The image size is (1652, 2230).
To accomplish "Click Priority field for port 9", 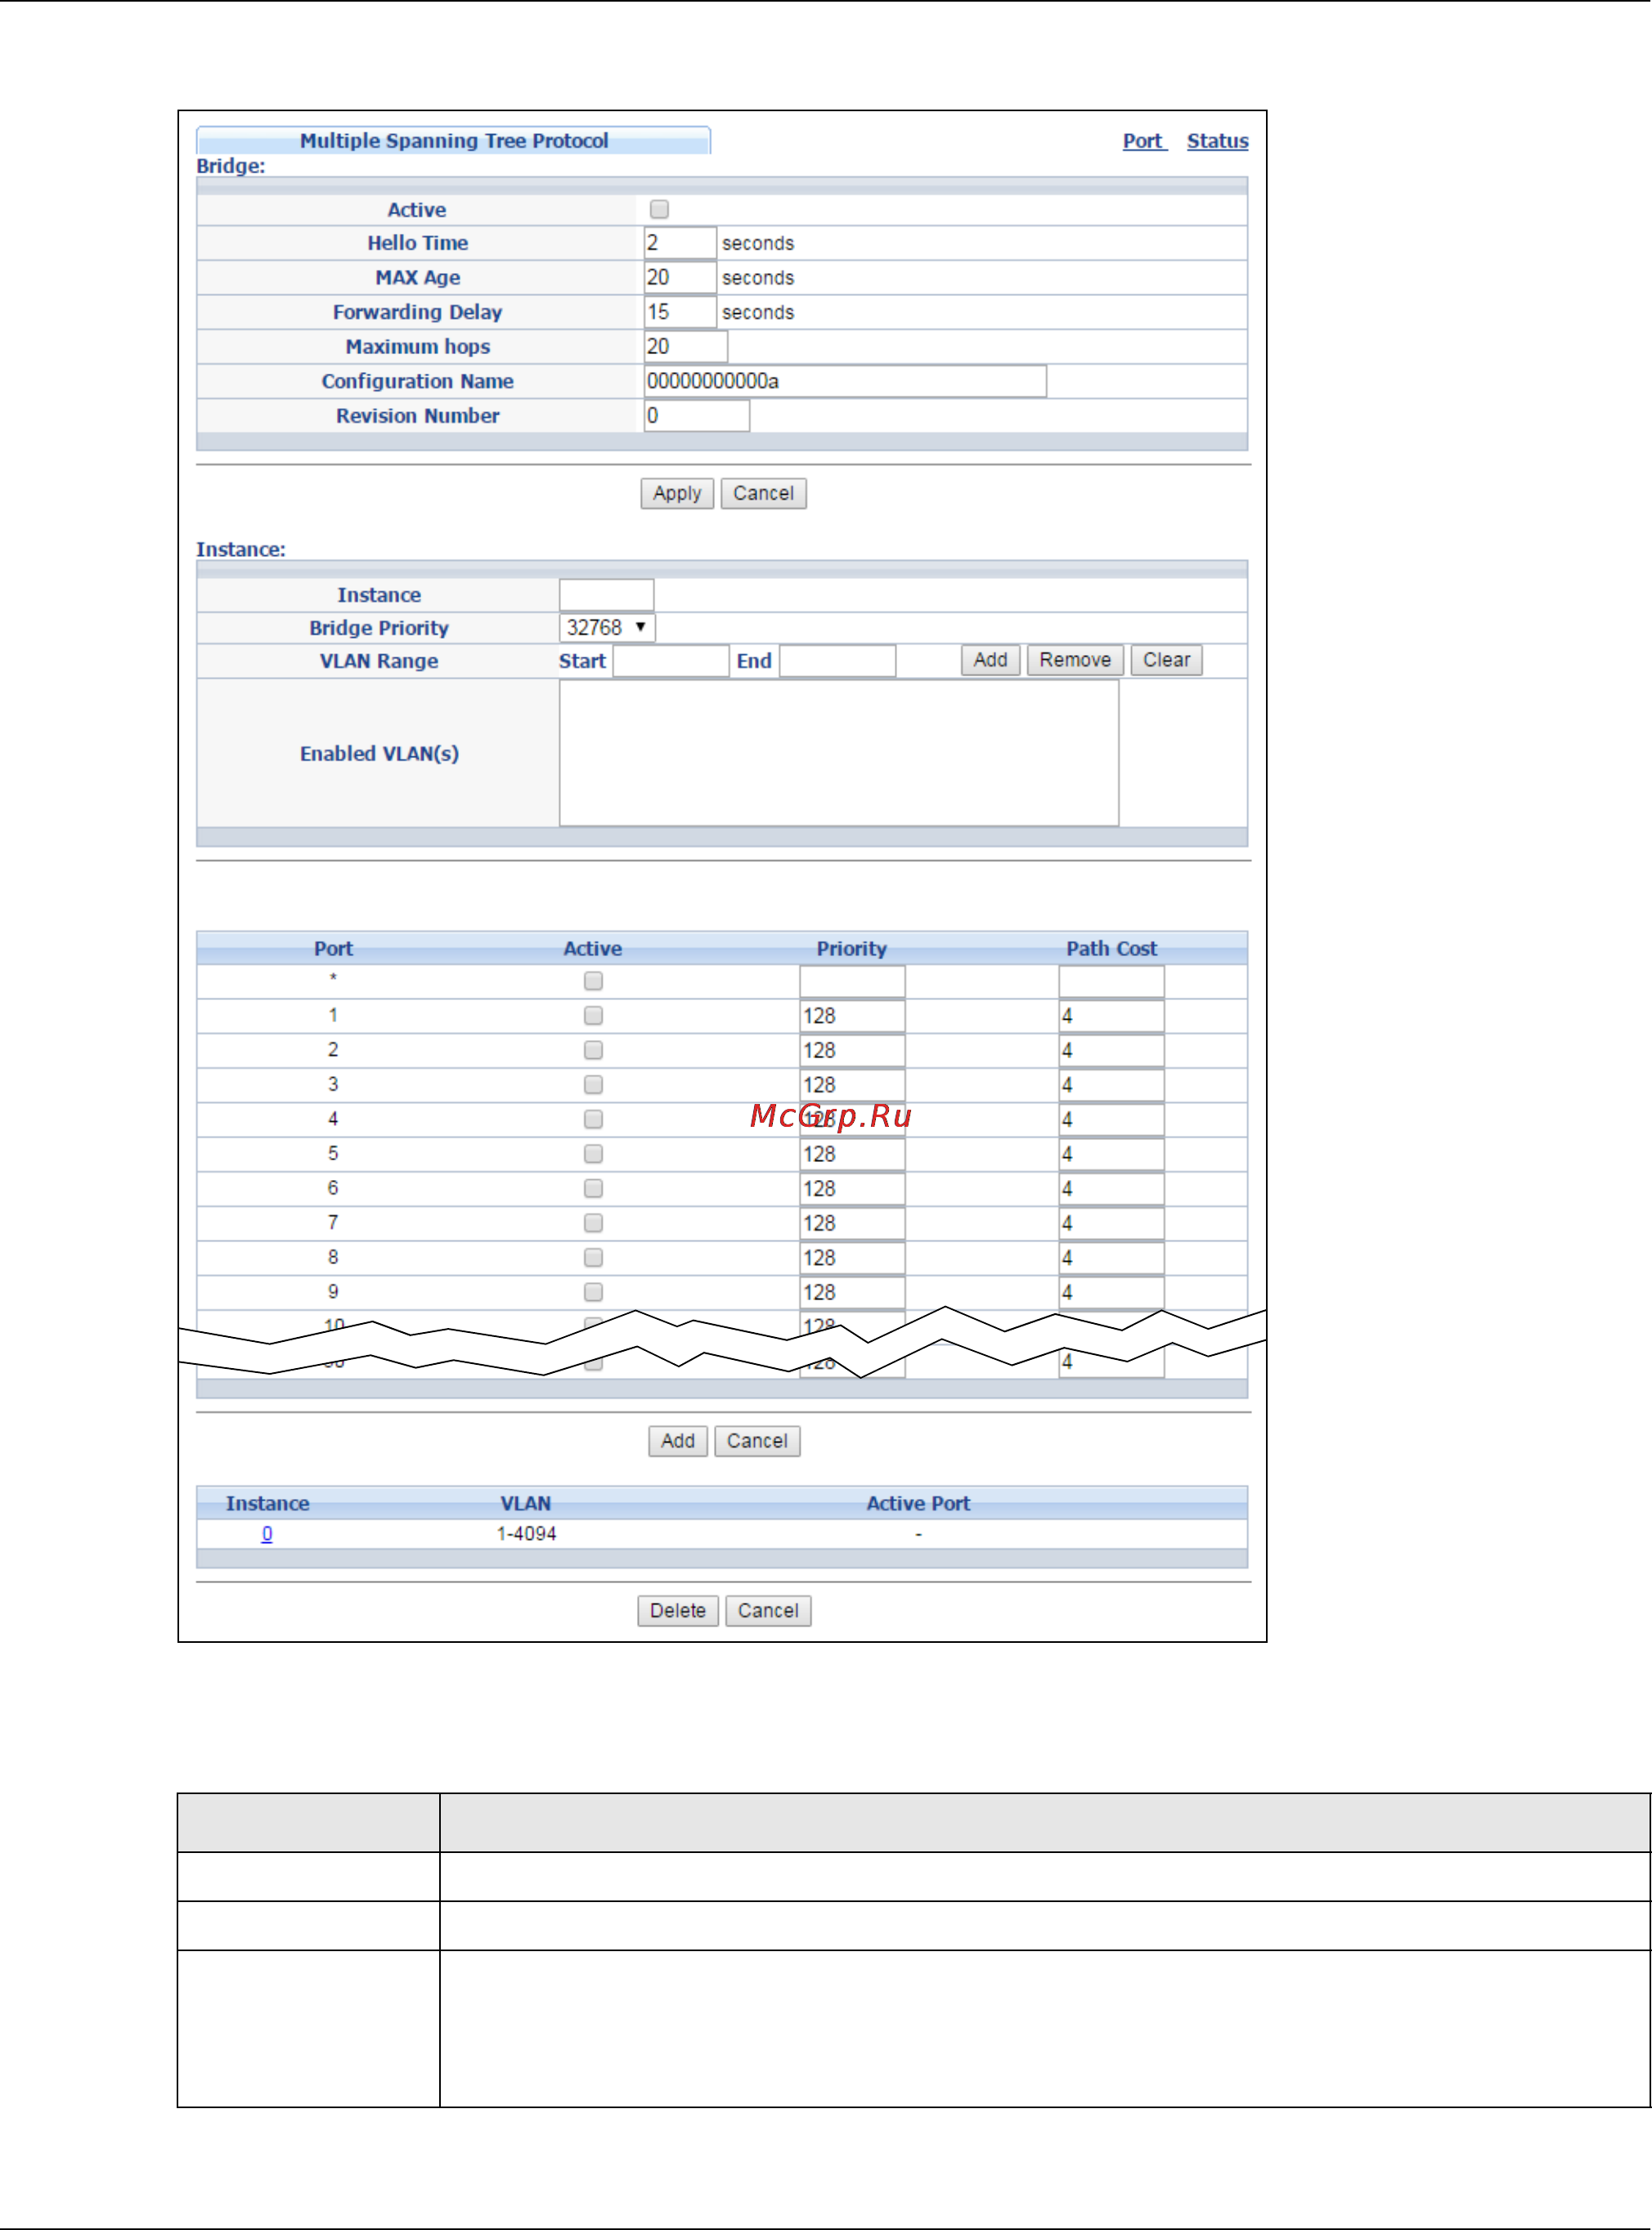I will [x=852, y=1293].
